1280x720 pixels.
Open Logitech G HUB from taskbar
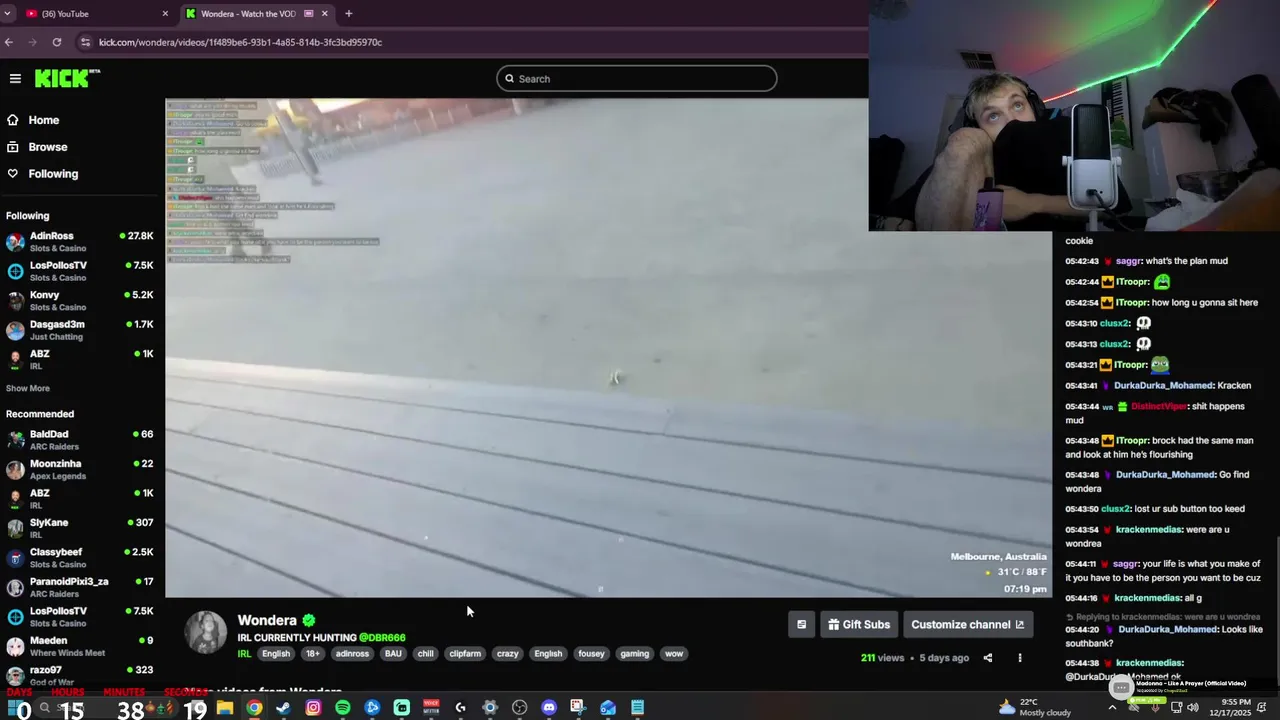[x=461, y=708]
